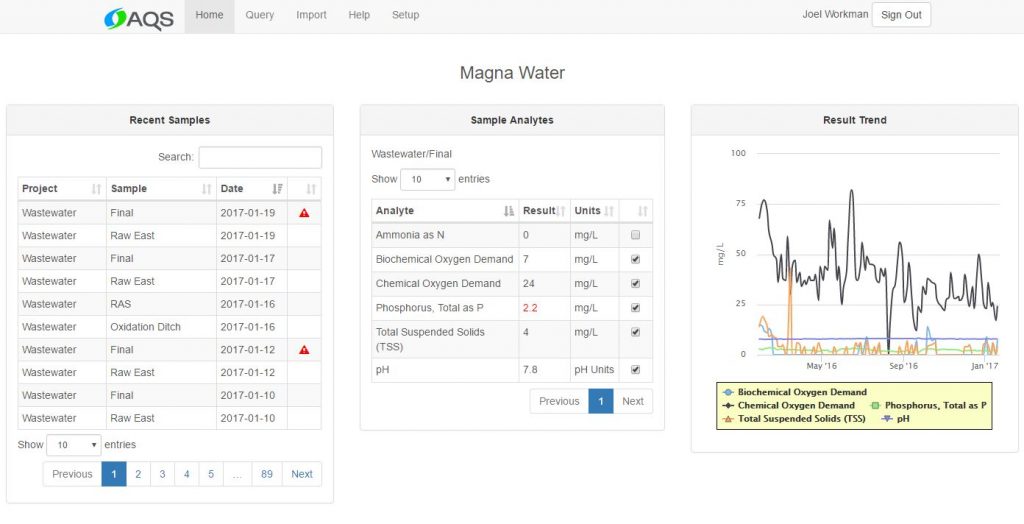Select Raw East sample dated 2017-01-12
Viewport: 1024px width, 524px height.
click(170, 373)
